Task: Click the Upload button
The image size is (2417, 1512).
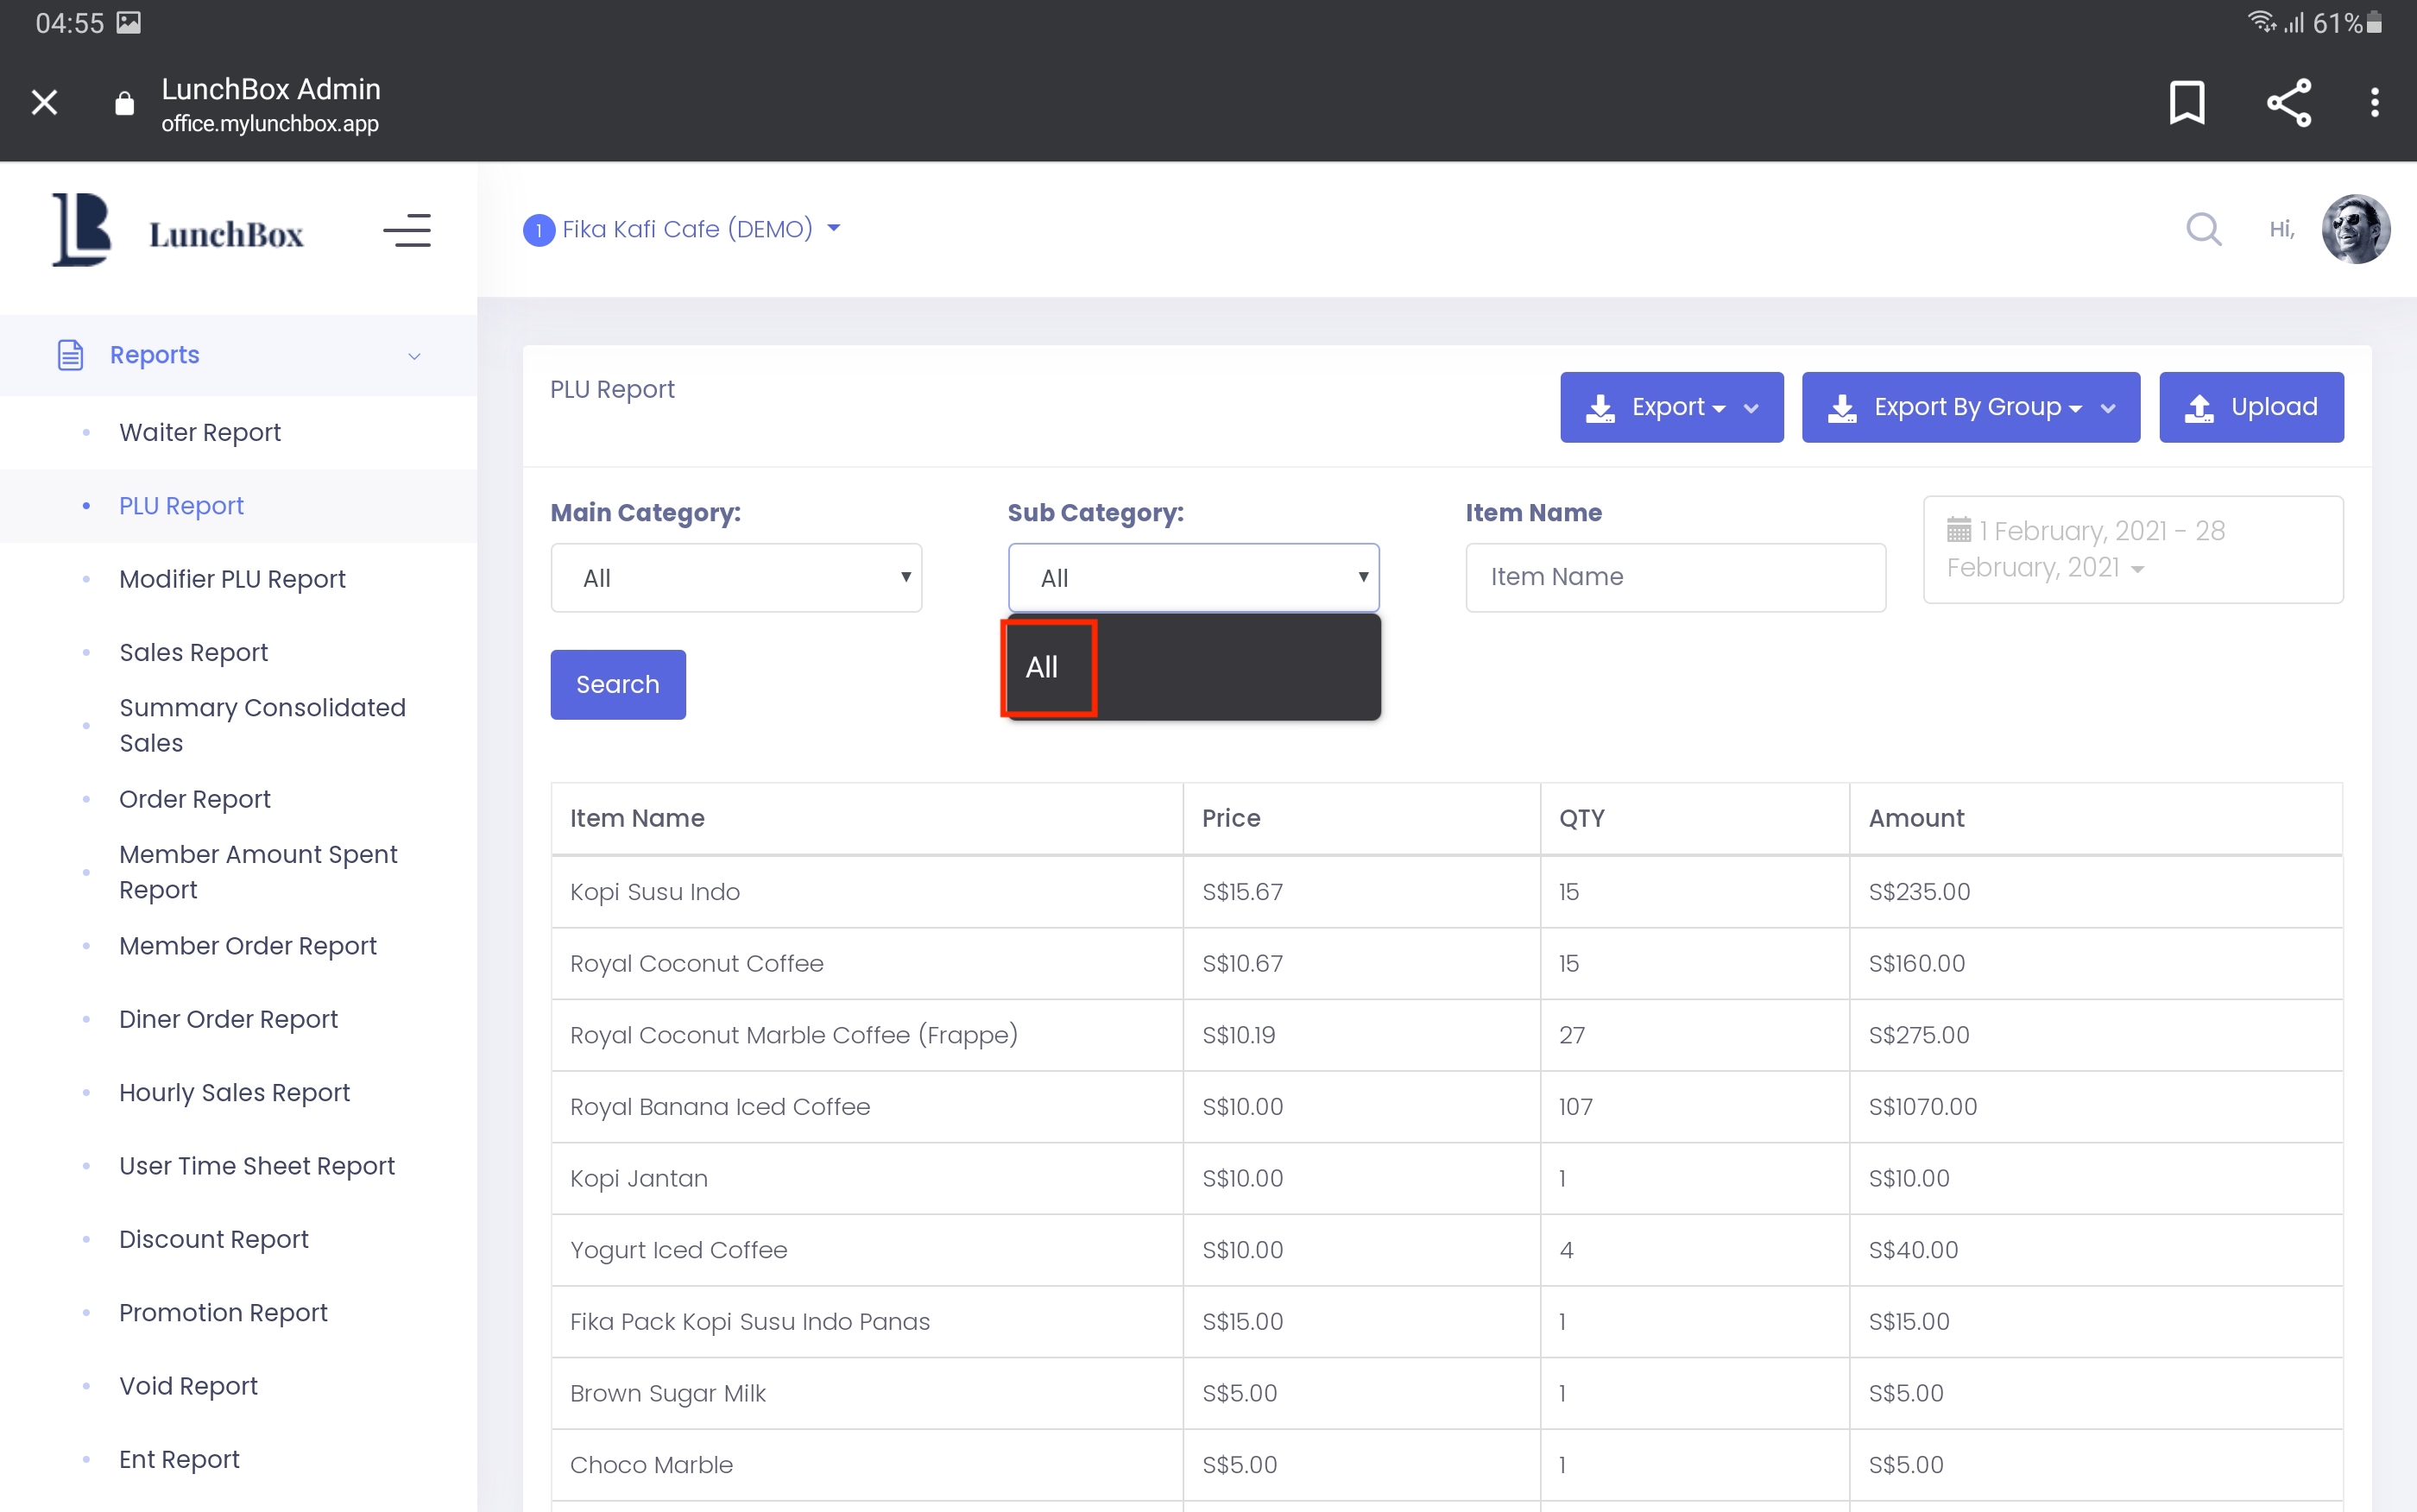Action: click(x=2250, y=407)
